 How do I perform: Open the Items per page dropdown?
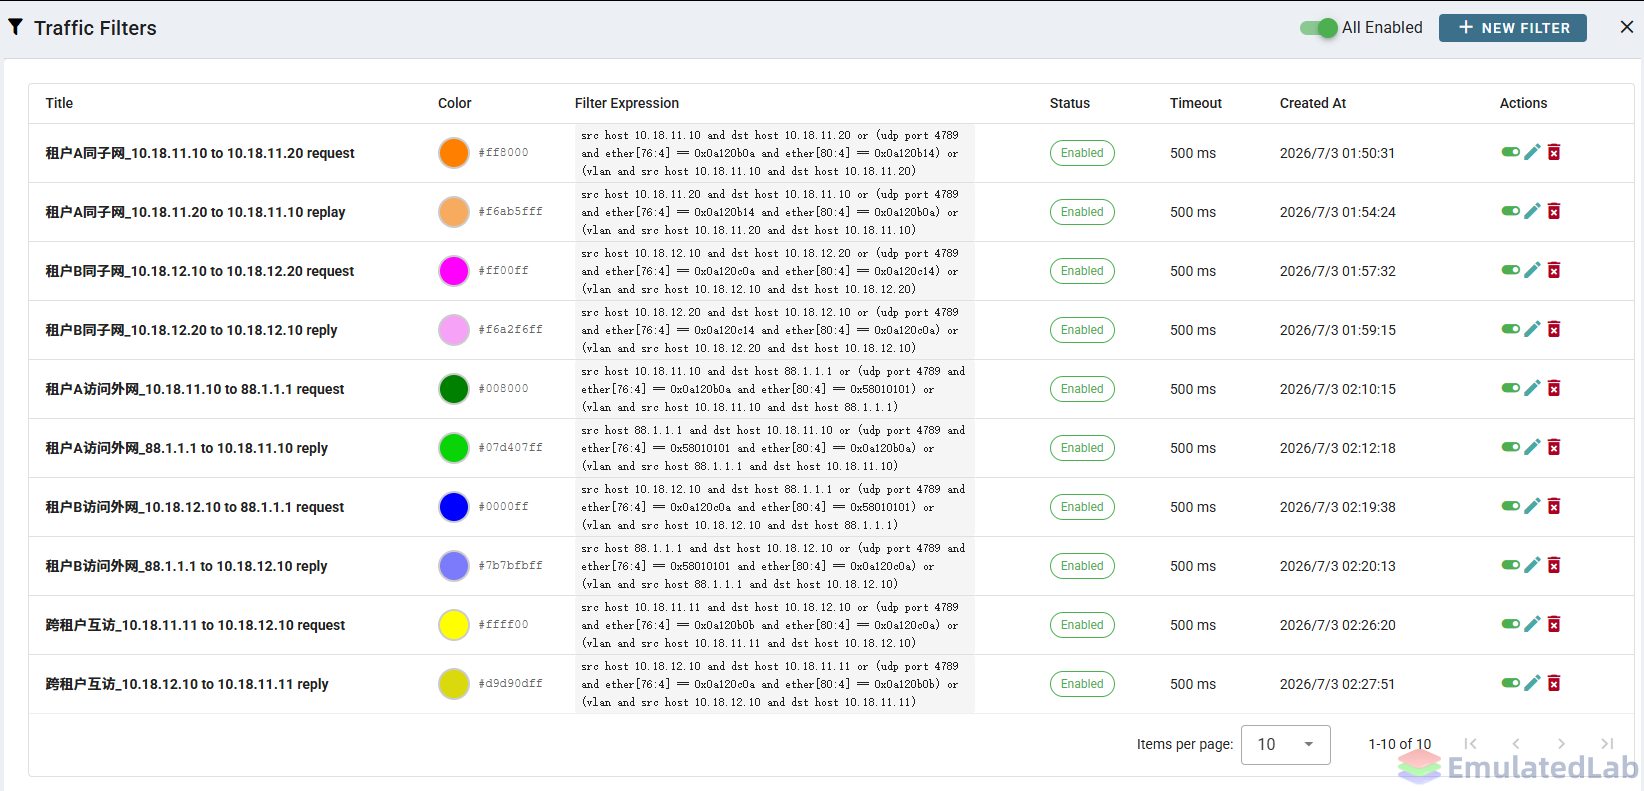(x=1285, y=744)
